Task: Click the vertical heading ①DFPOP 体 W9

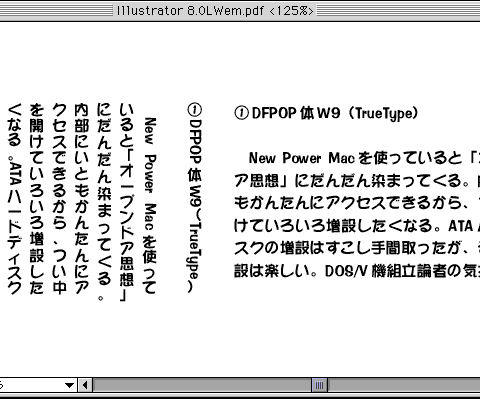Action: [x=194, y=198]
